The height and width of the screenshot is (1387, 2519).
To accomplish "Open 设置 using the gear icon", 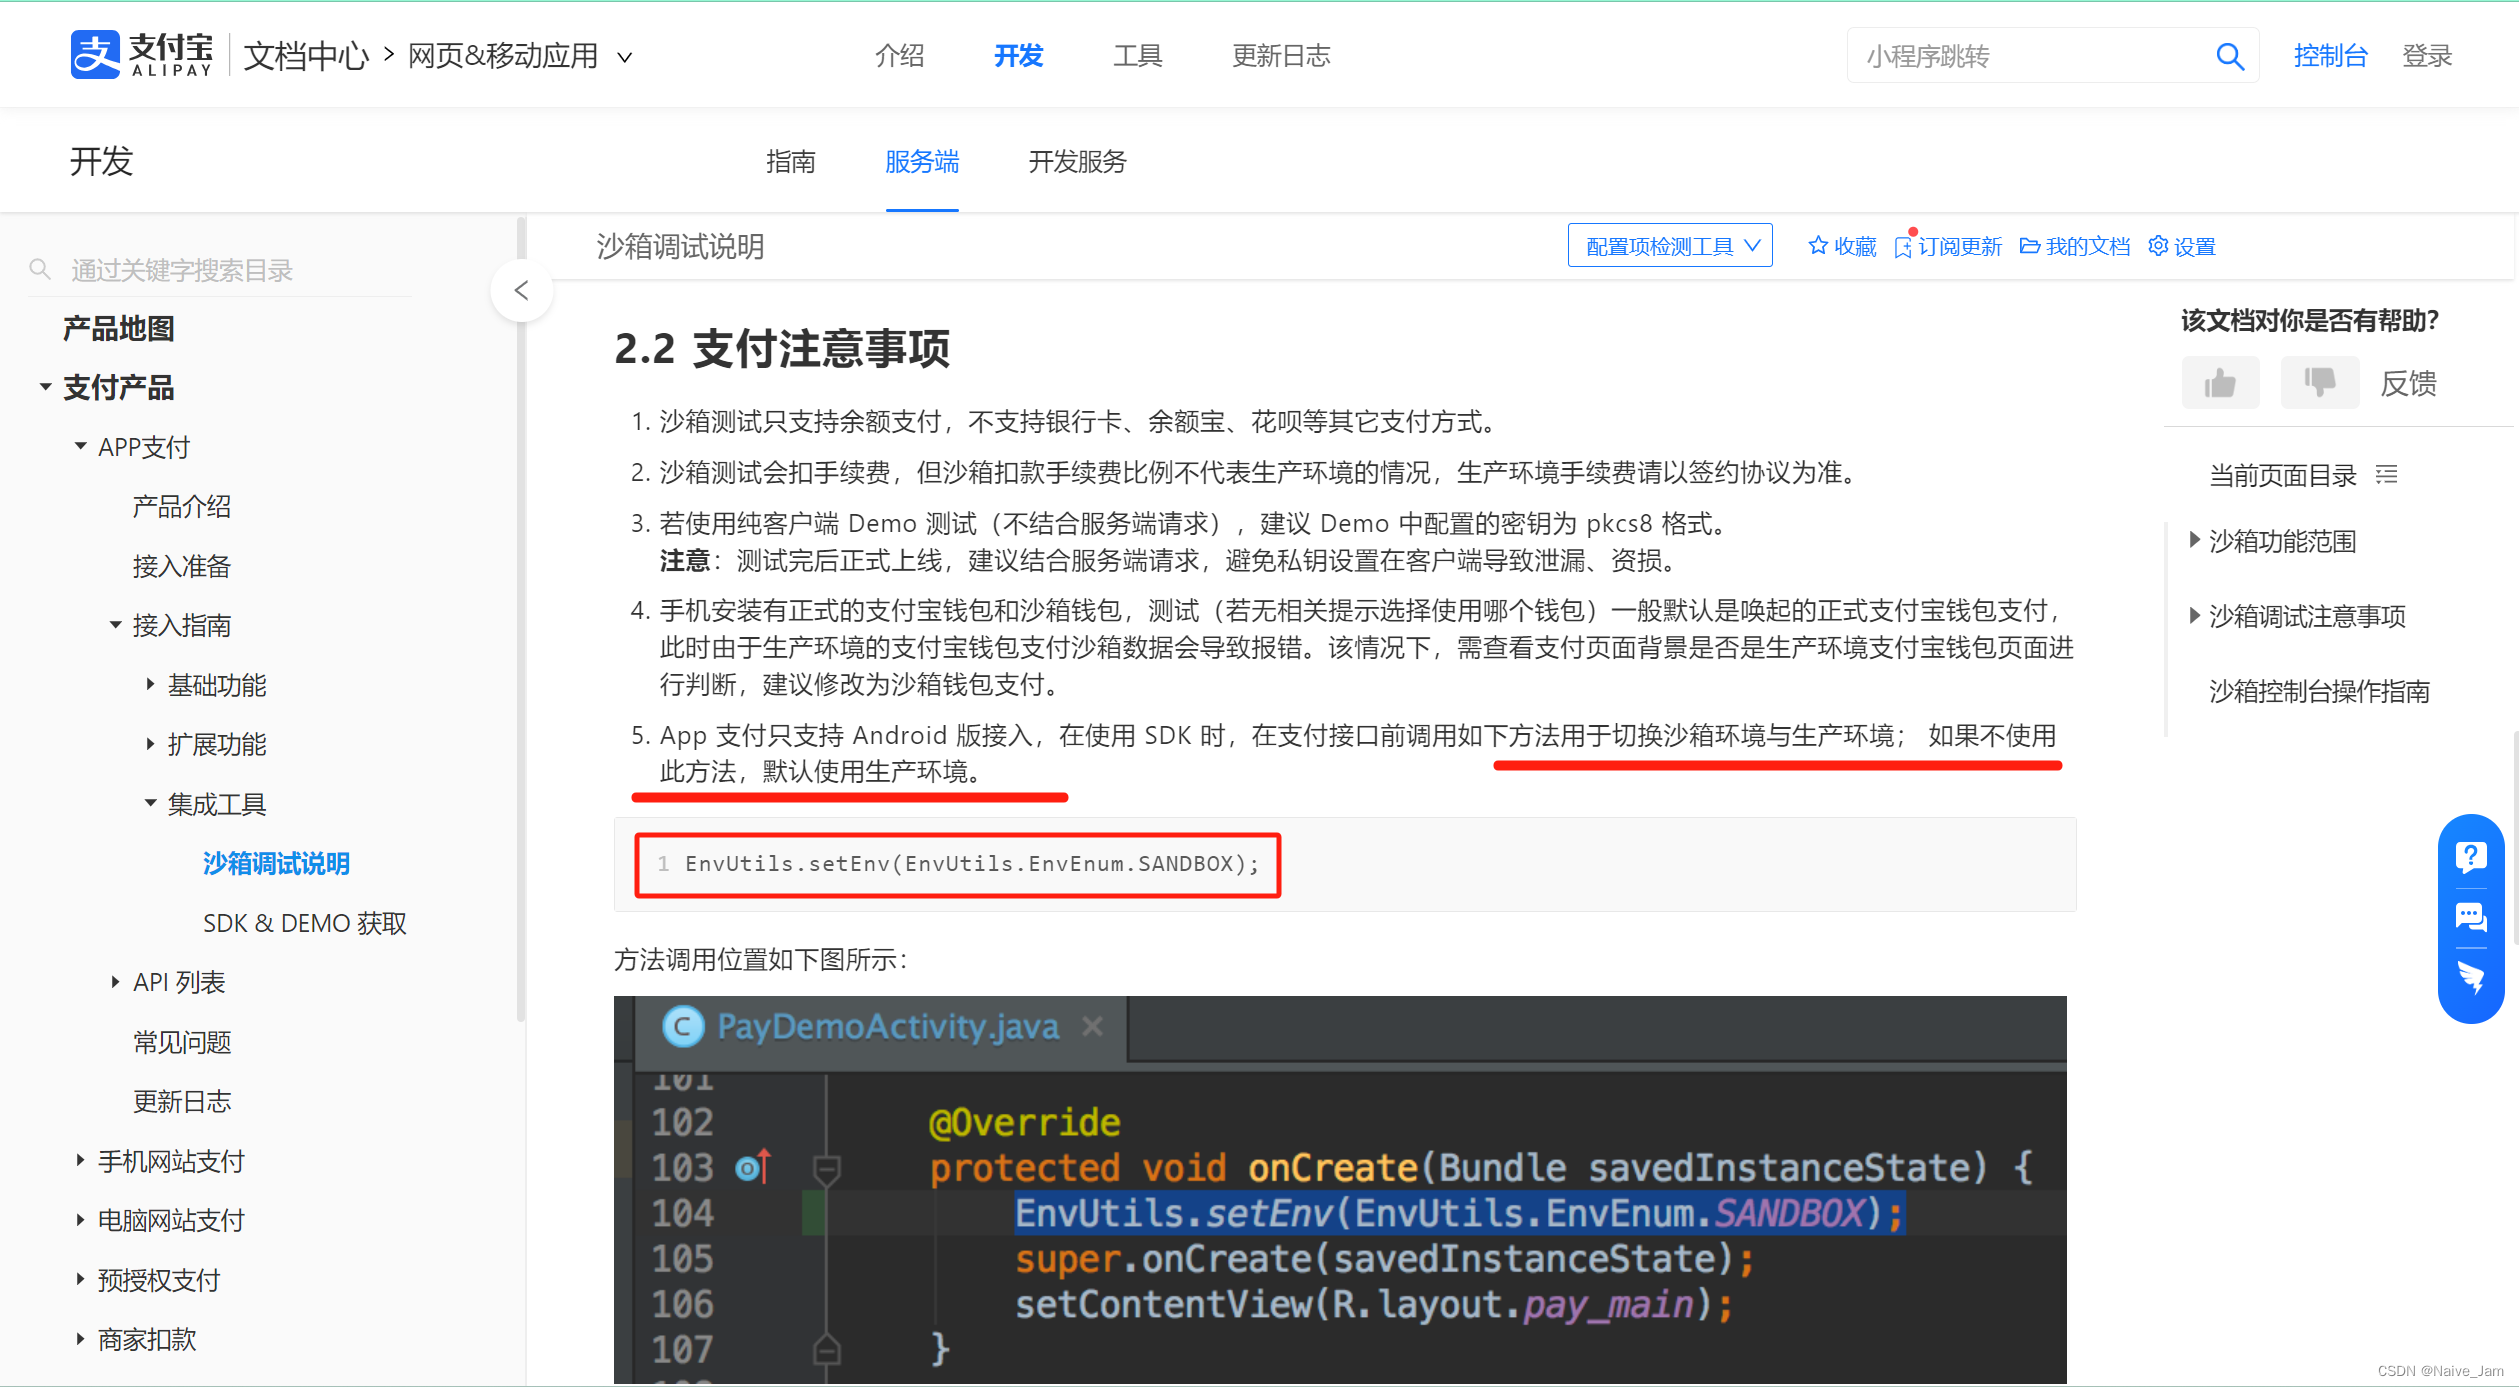I will tap(2159, 246).
